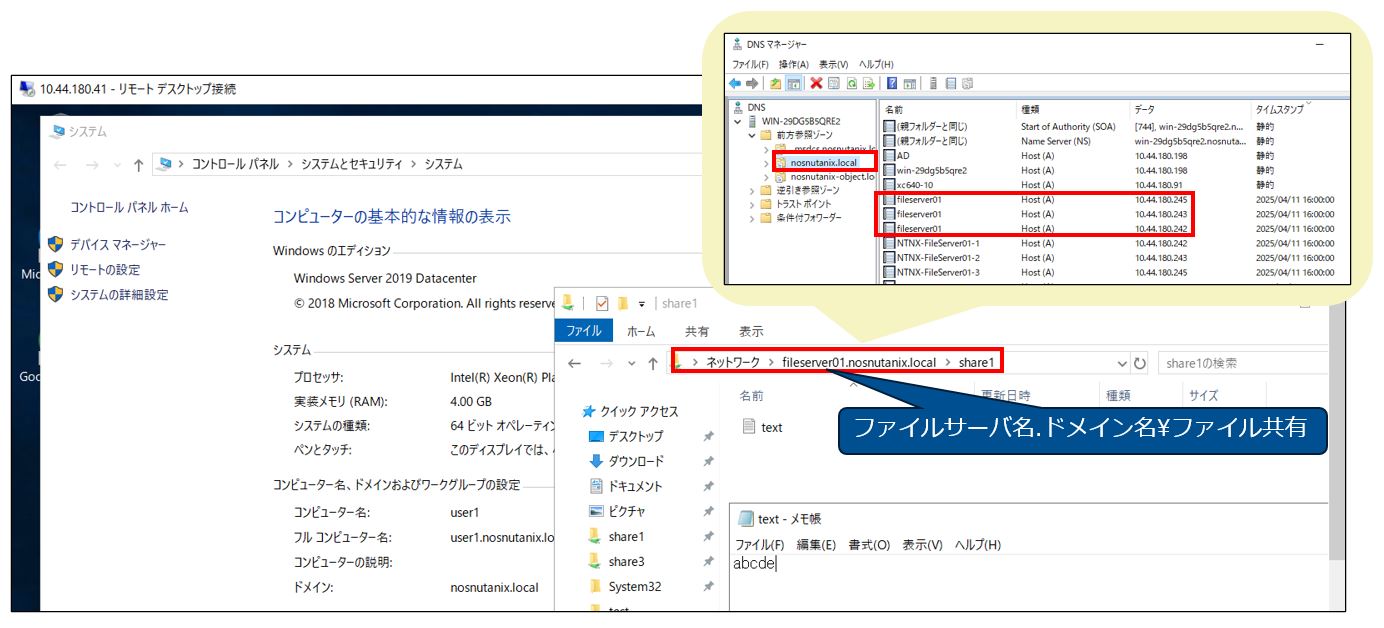Click the properties checkmark in Explorer quick access toolbar
The image size is (1384, 628).
click(x=602, y=303)
